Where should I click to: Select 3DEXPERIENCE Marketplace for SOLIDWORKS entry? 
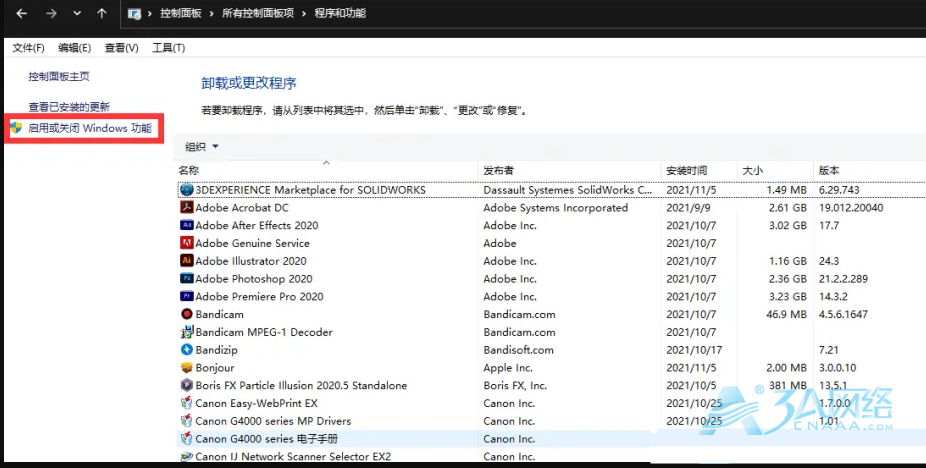311,190
